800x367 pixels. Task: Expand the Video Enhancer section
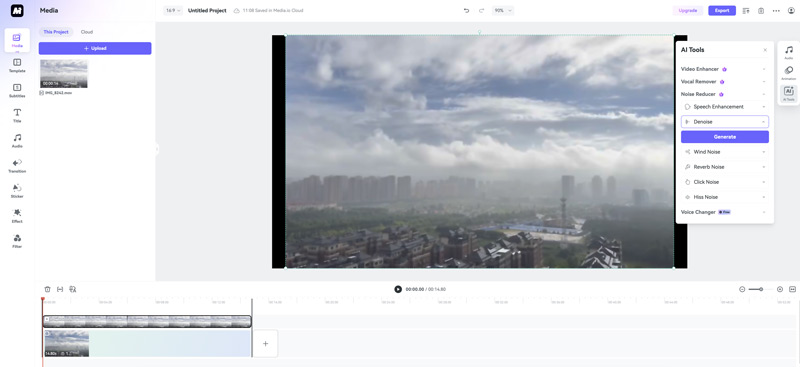click(724, 69)
